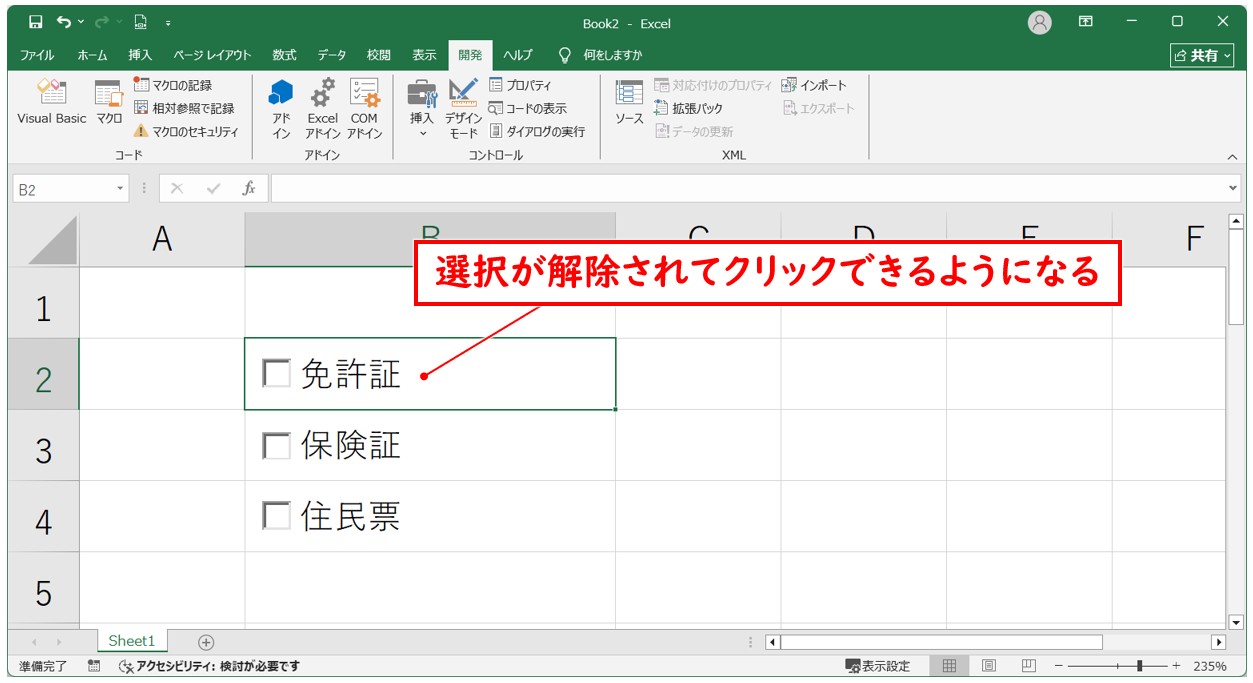Open 表示設定 display settings
Screen dimensions: 1253x683
877,666
